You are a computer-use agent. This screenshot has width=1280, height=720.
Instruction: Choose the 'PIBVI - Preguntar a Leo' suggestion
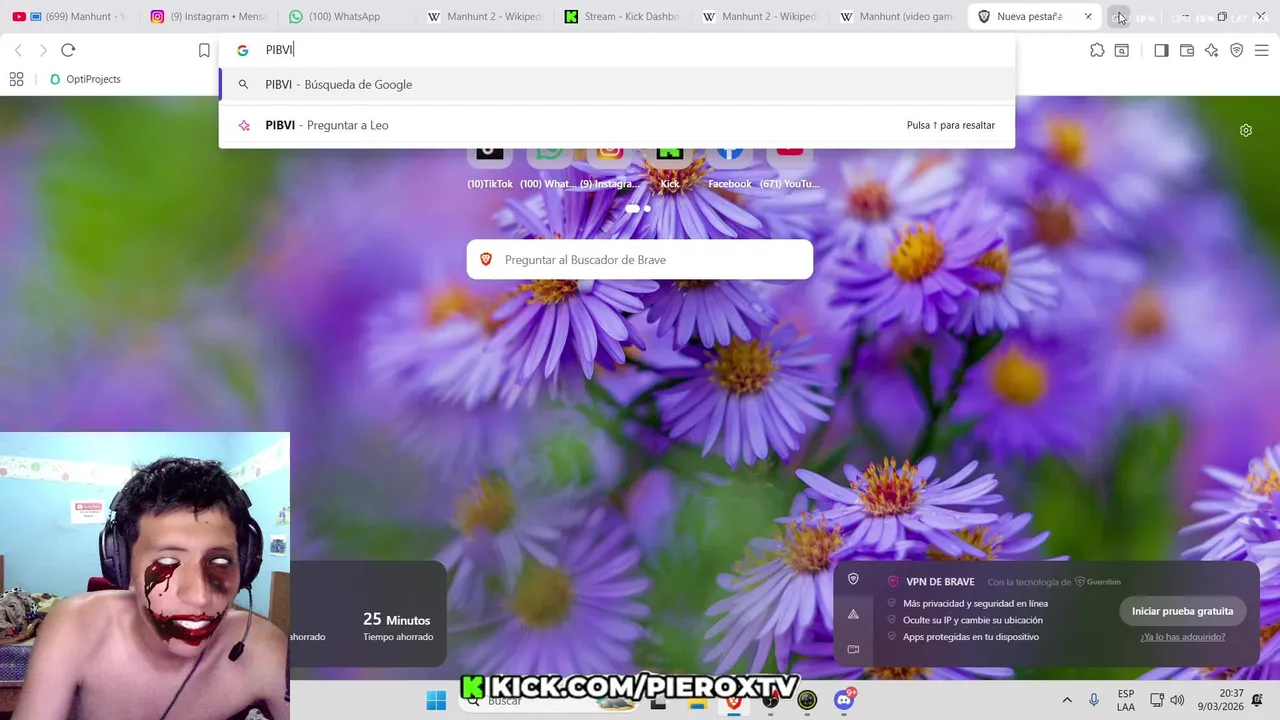[616, 125]
